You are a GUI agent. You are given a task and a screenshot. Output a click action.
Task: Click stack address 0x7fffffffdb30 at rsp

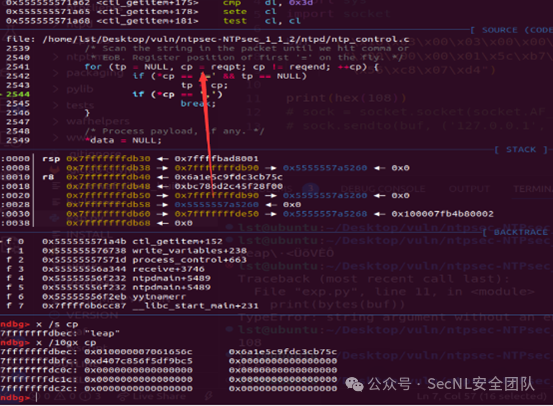[x=108, y=159]
